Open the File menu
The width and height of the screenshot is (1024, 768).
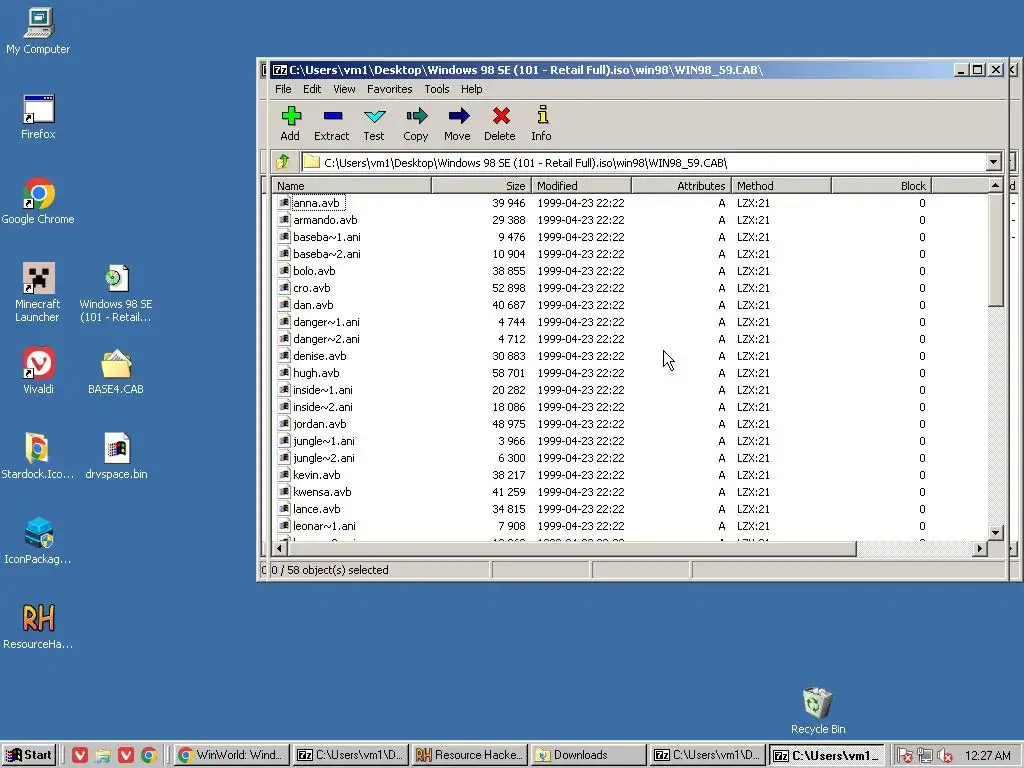tap(283, 89)
